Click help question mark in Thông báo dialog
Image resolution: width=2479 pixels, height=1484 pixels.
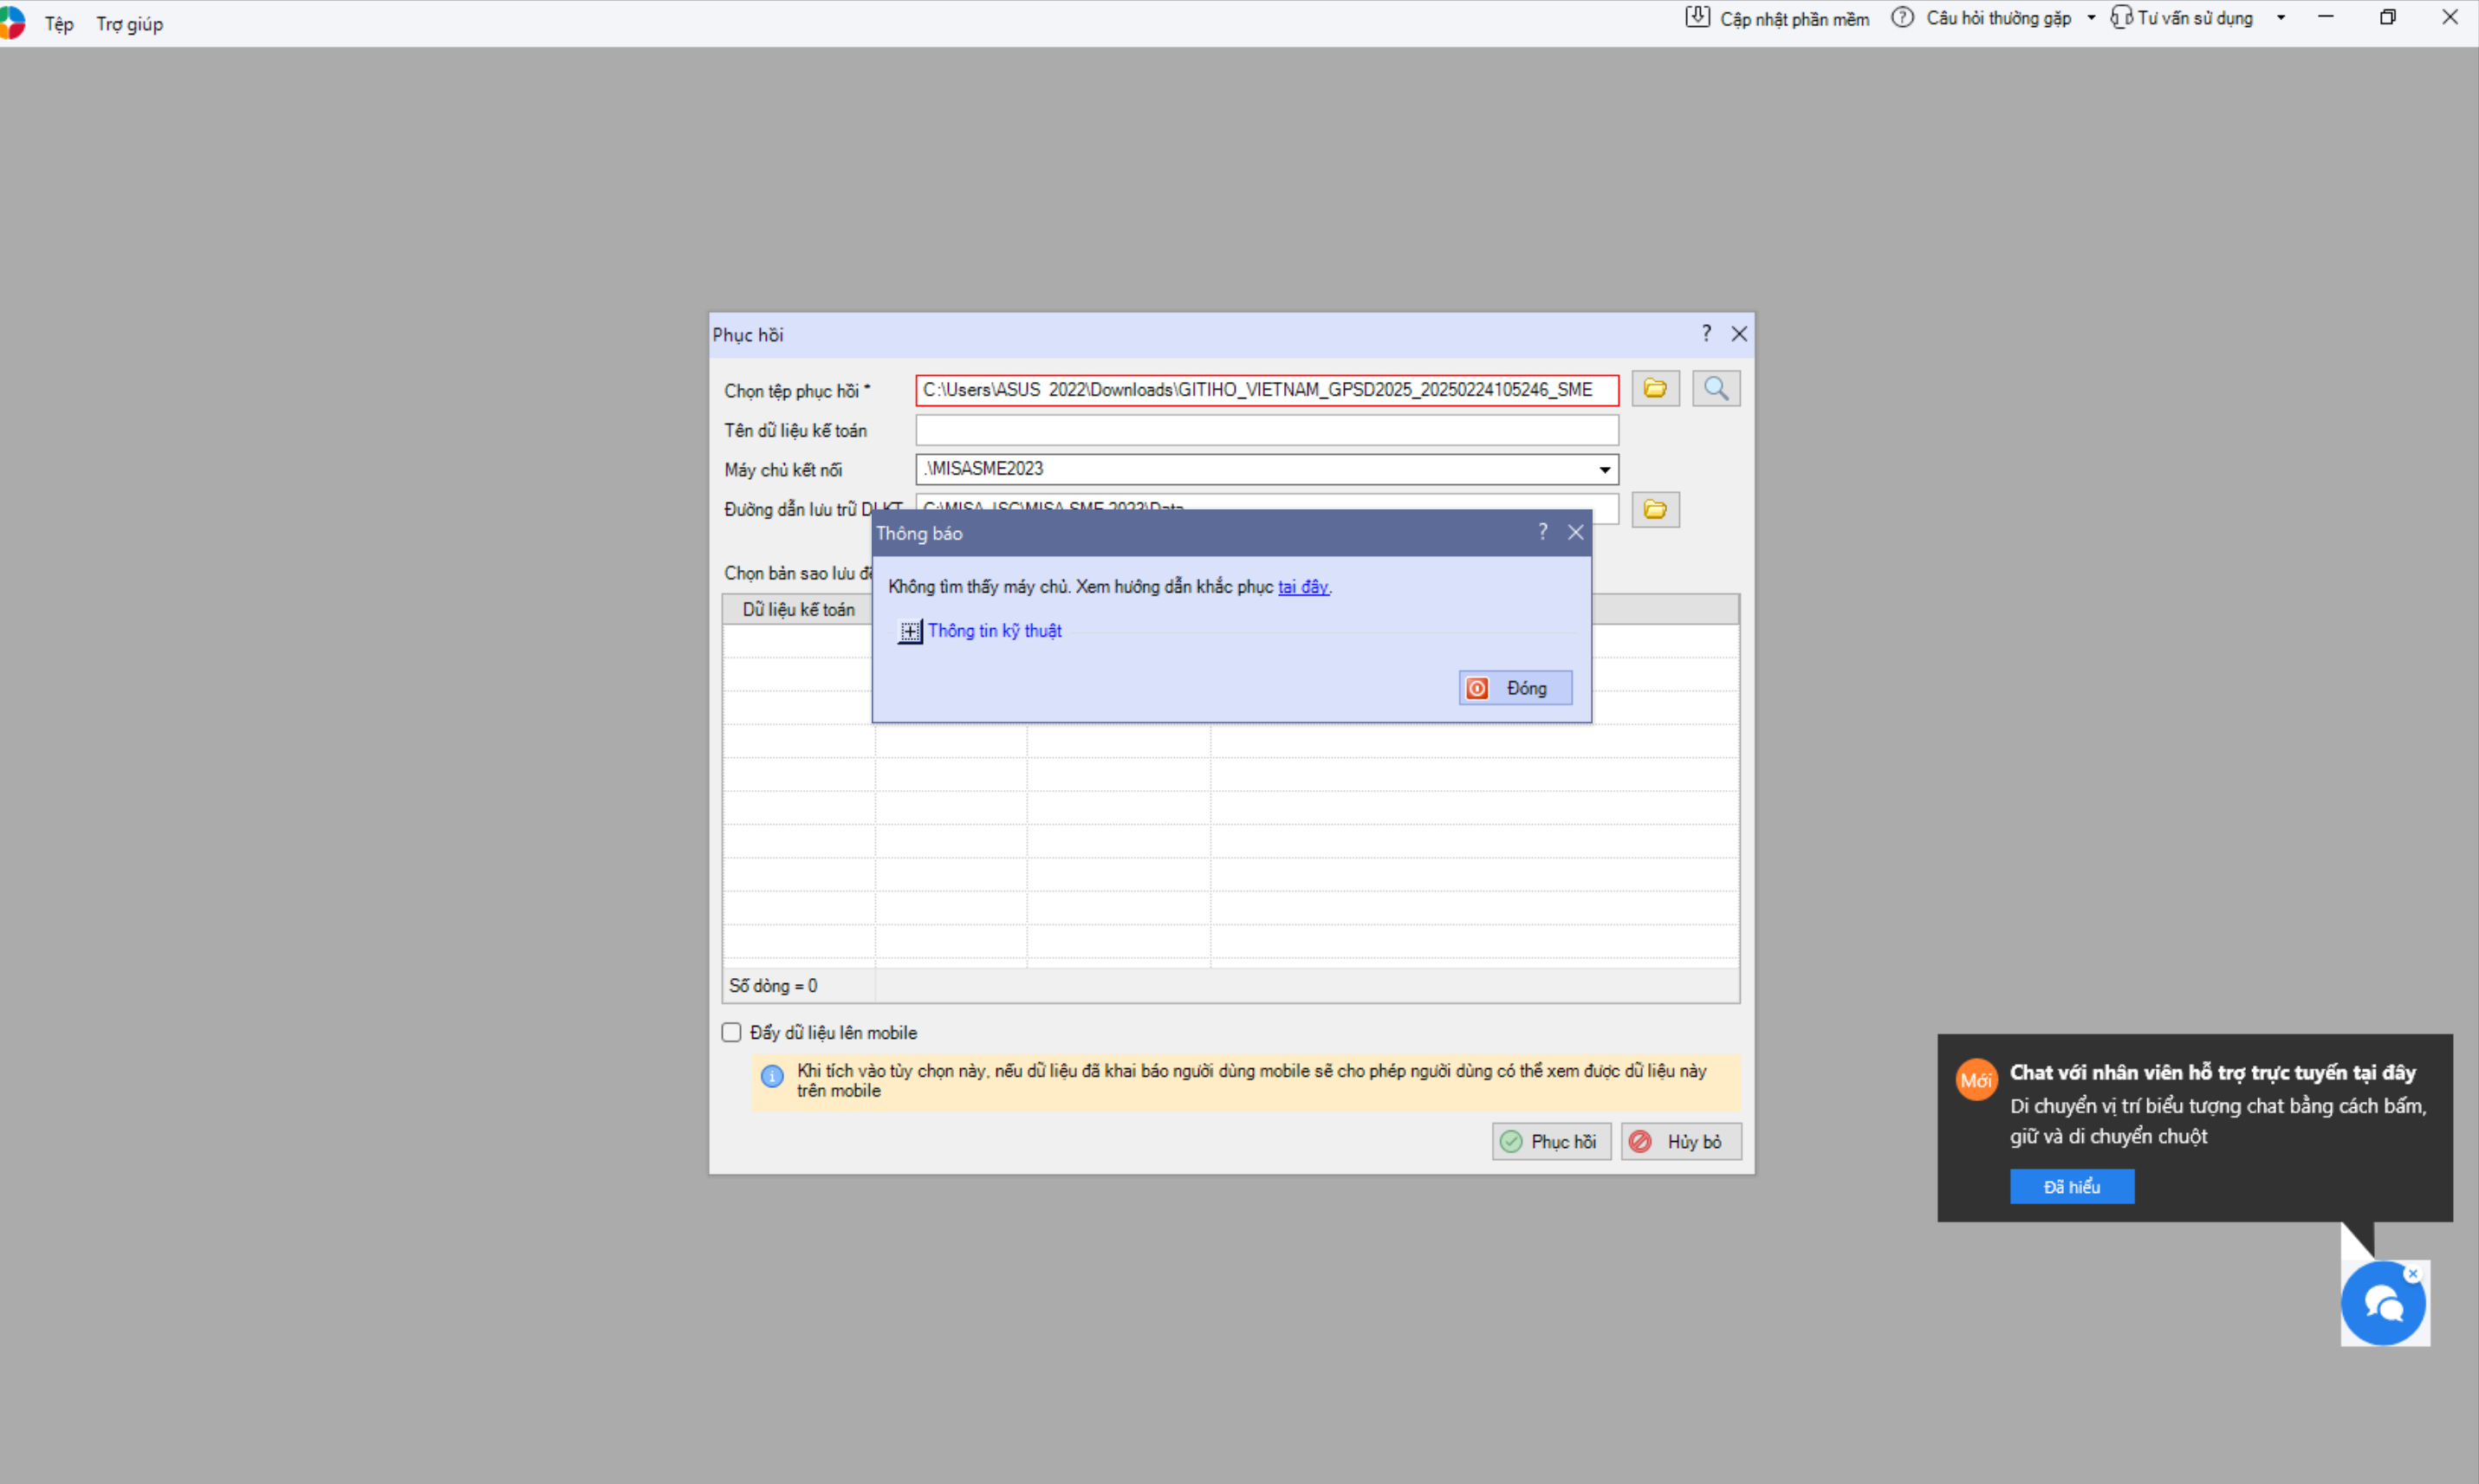[x=1542, y=532]
